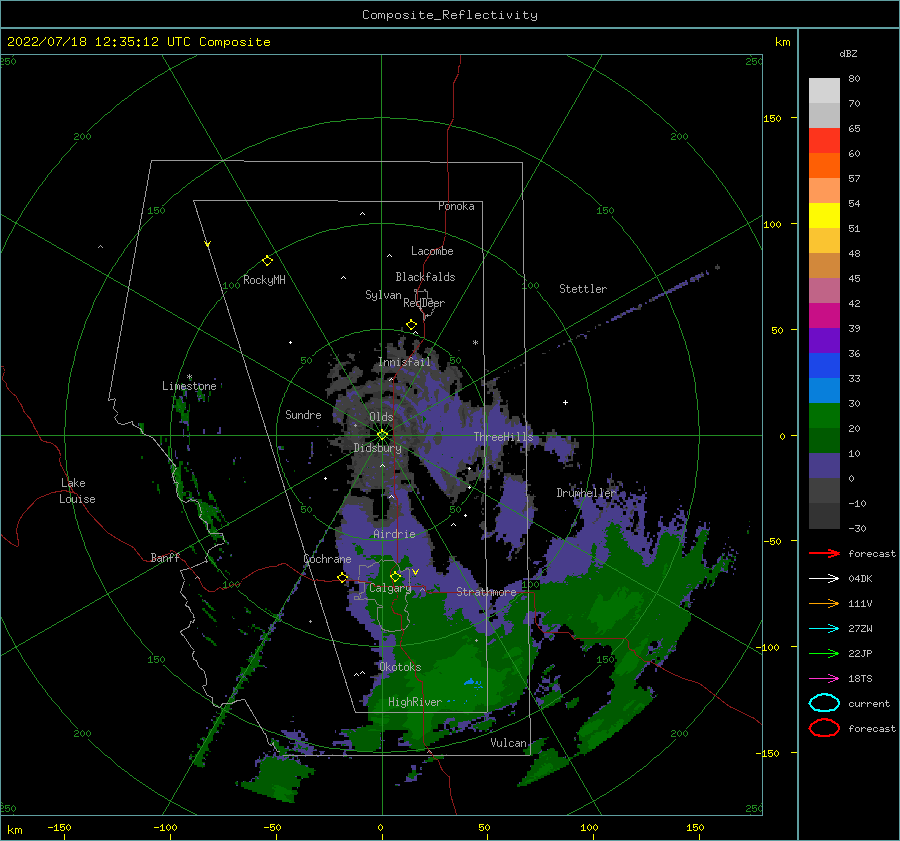Viewport: 900px width, 841px height.
Task: Select the 33 dBZ blue color swatch
Action: pos(824,390)
